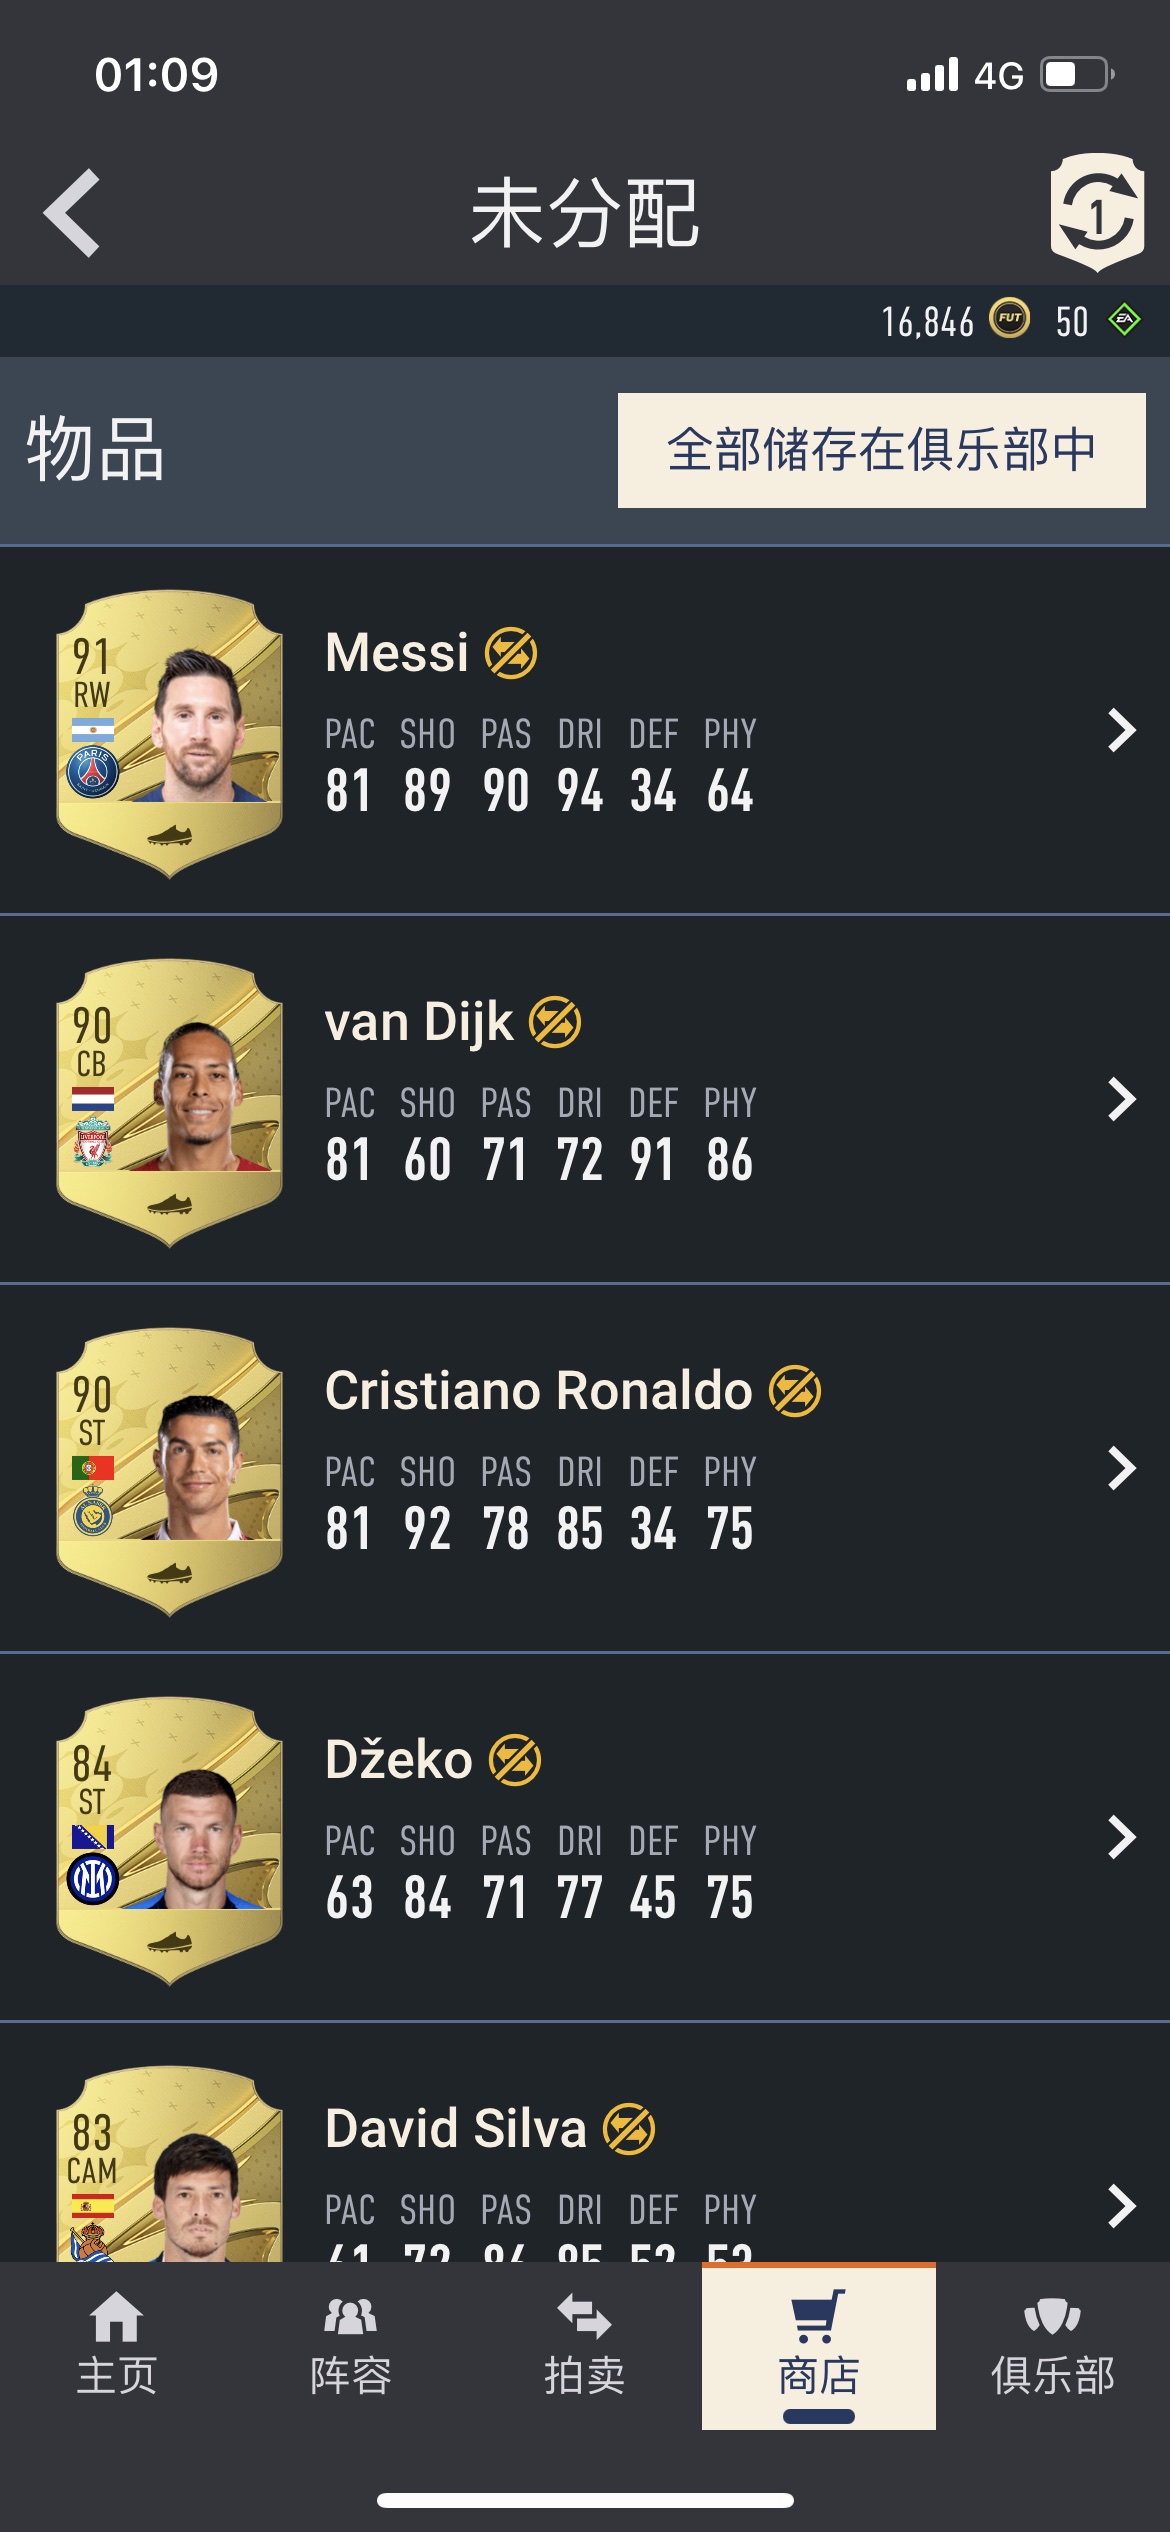Image resolution: width=1170 pixels, height=2532 pixels.
Task: Tap the back arrow in the header
Action: click(72, 213)
